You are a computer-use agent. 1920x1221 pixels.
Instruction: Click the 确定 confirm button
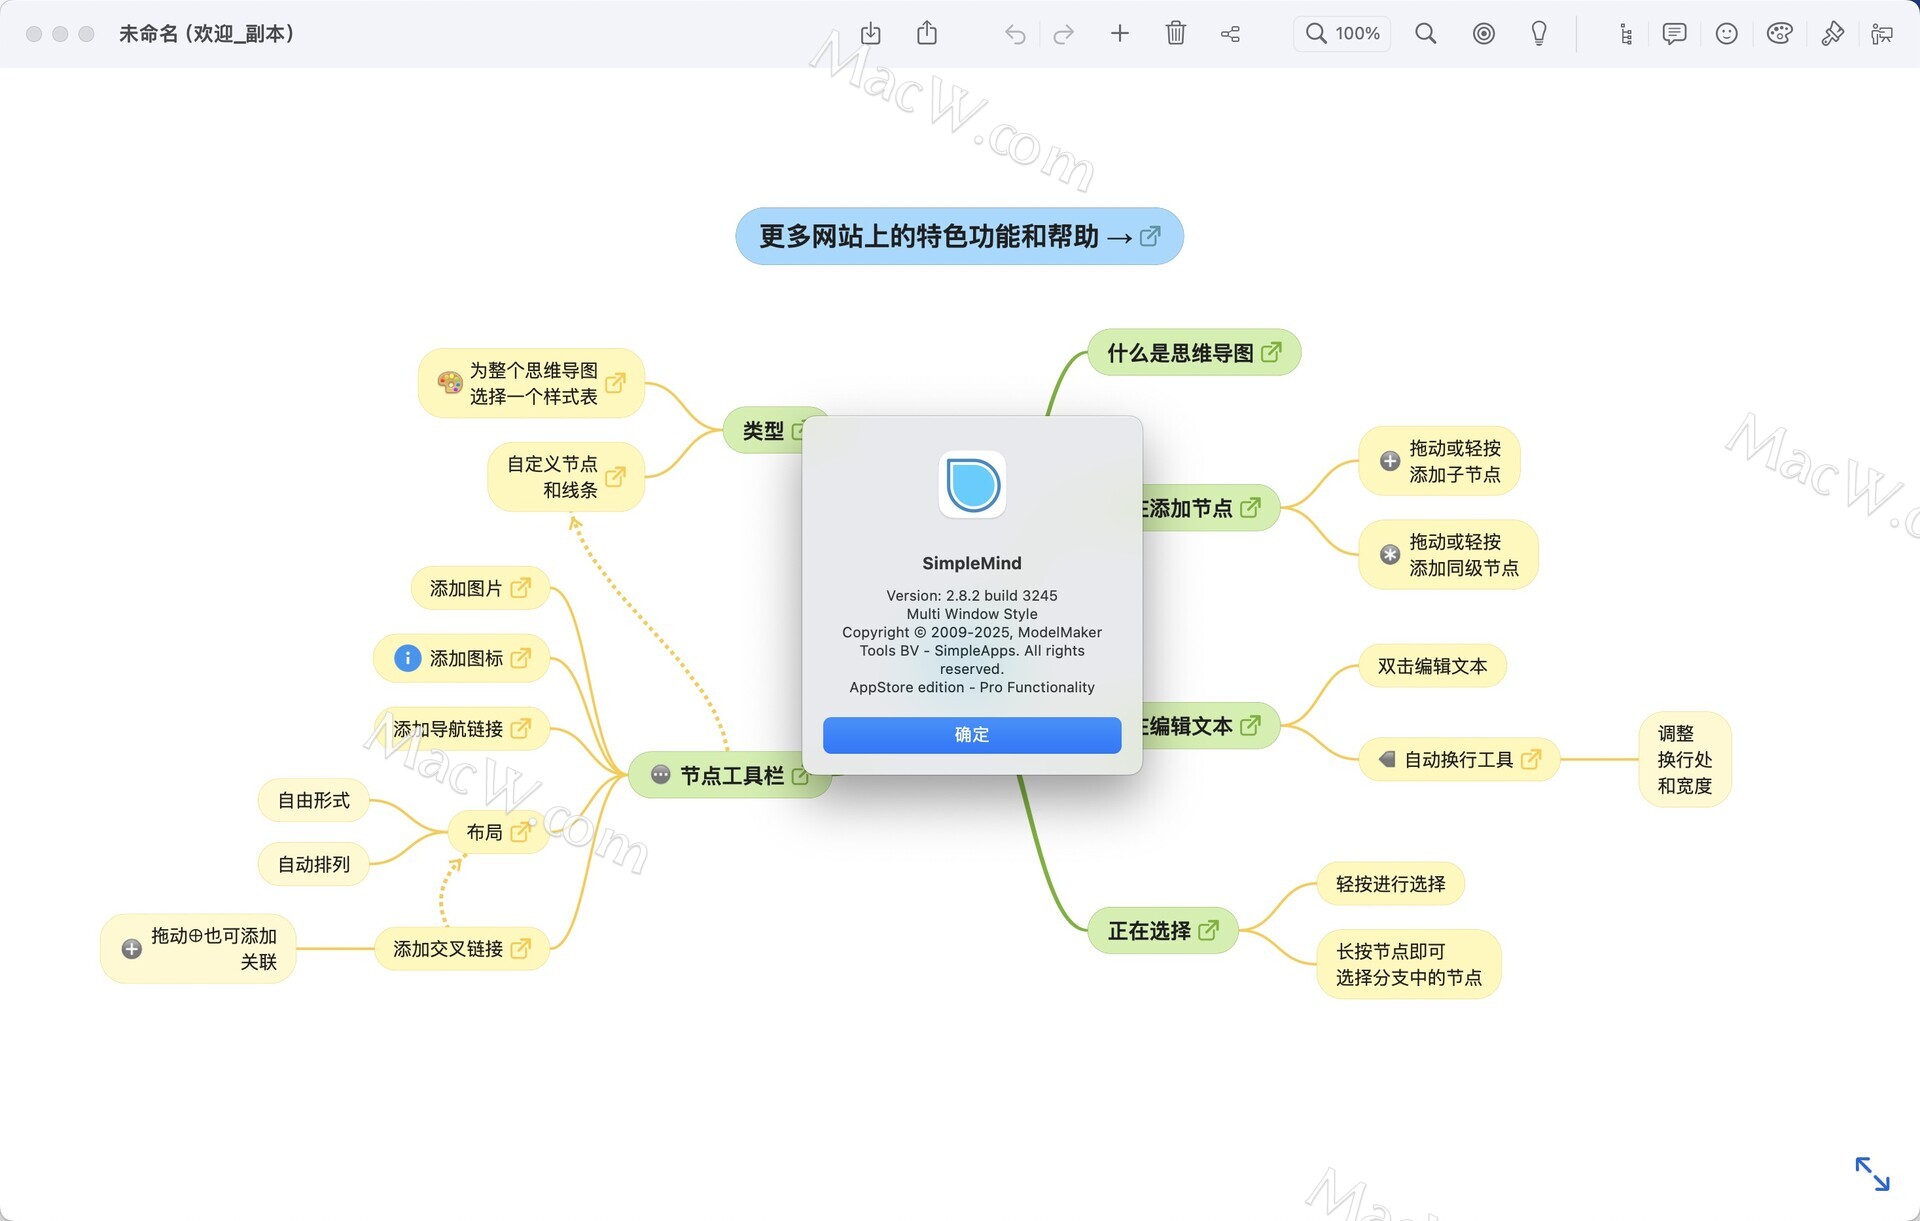(x=971, y=735)
